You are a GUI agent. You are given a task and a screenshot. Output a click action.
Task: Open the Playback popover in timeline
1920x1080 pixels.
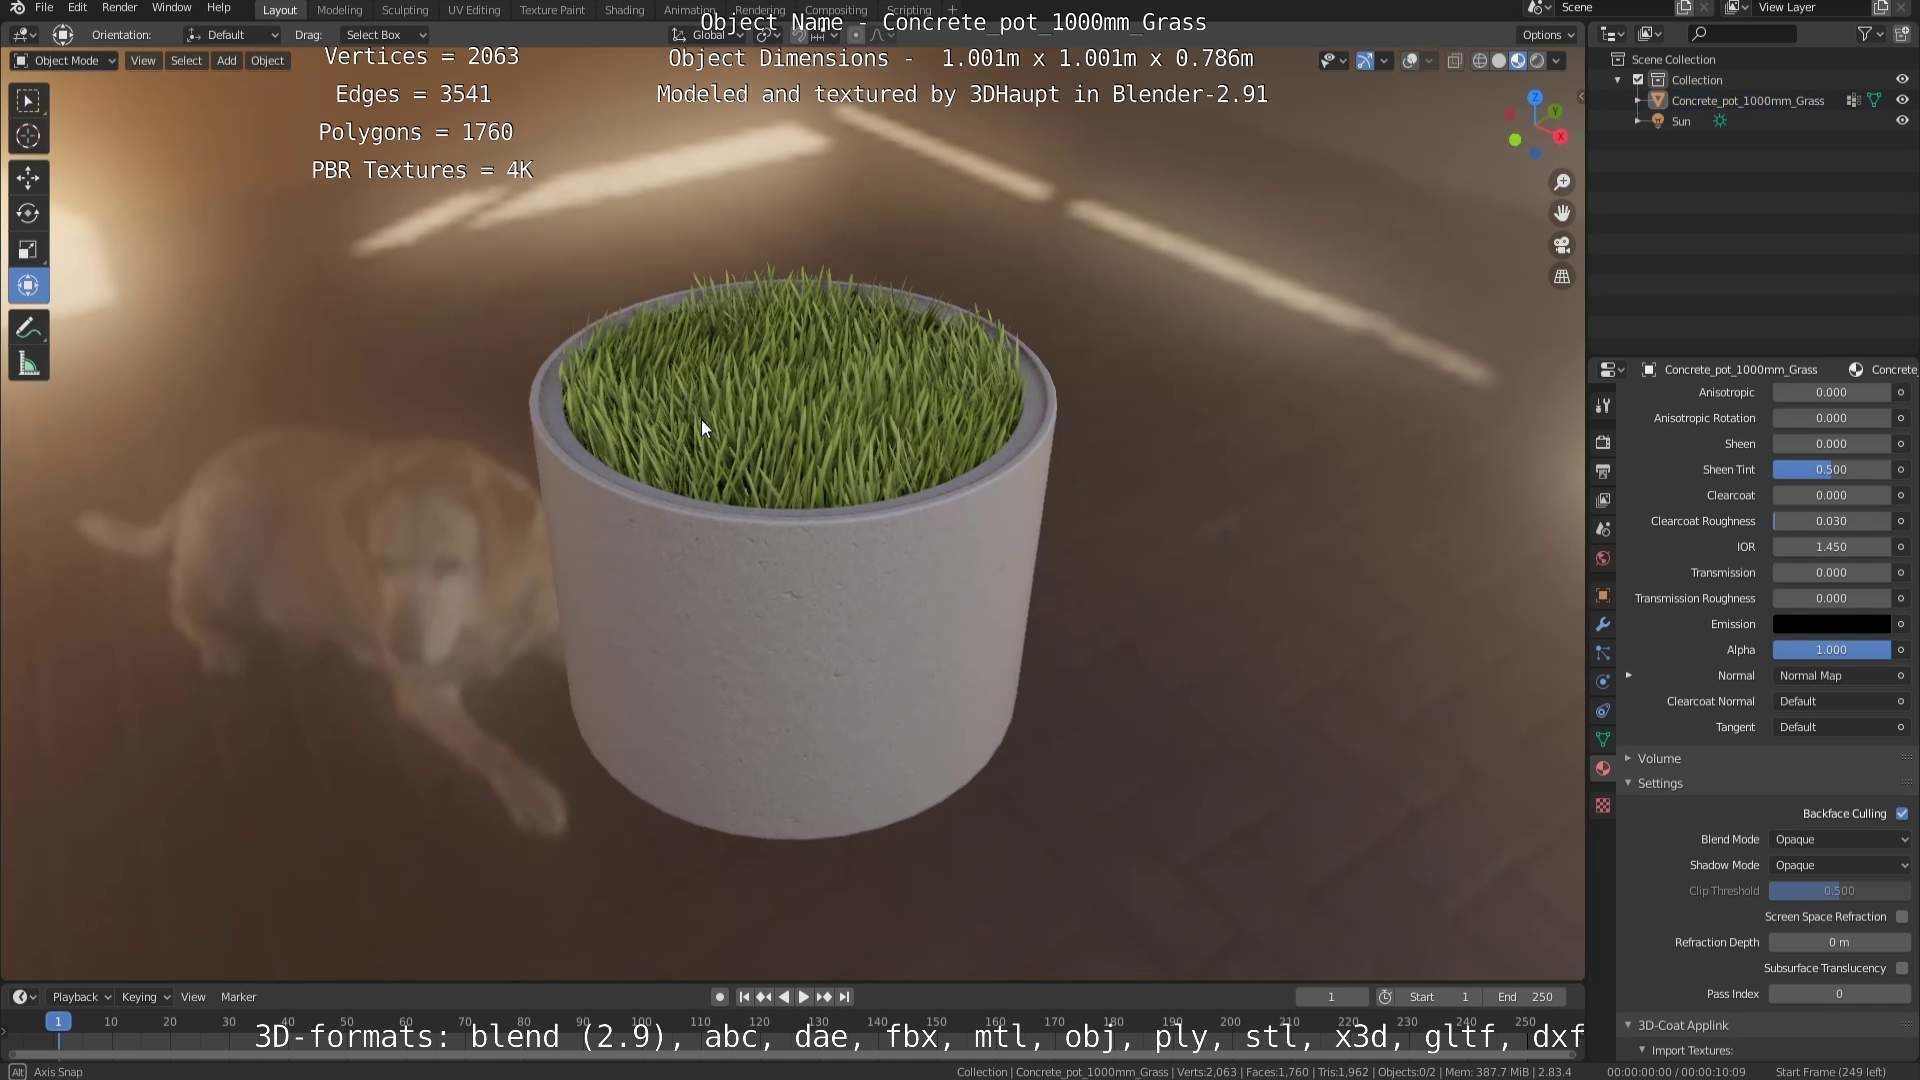coord(81,997)
